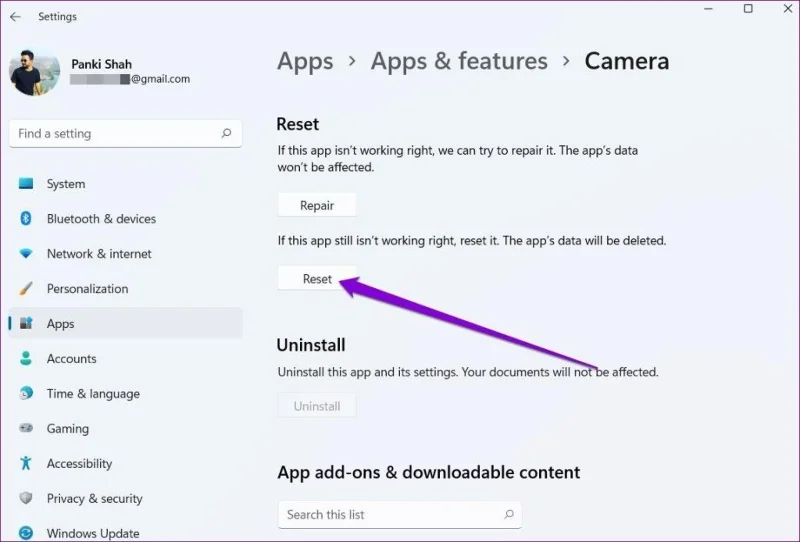Click the Accessibility figure icon
The image size is (800, 542).
click(x=26, y=463)
